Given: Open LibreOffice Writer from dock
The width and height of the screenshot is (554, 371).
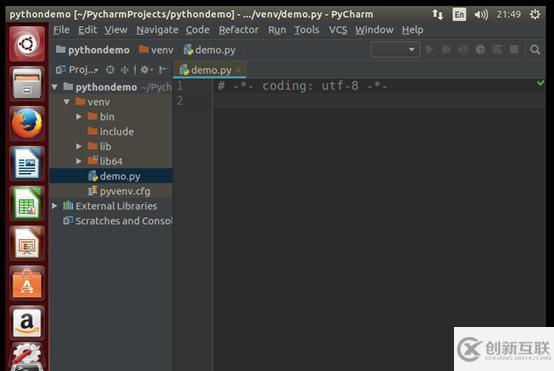Looking at the screenshot, I should [x=27, y=164].
